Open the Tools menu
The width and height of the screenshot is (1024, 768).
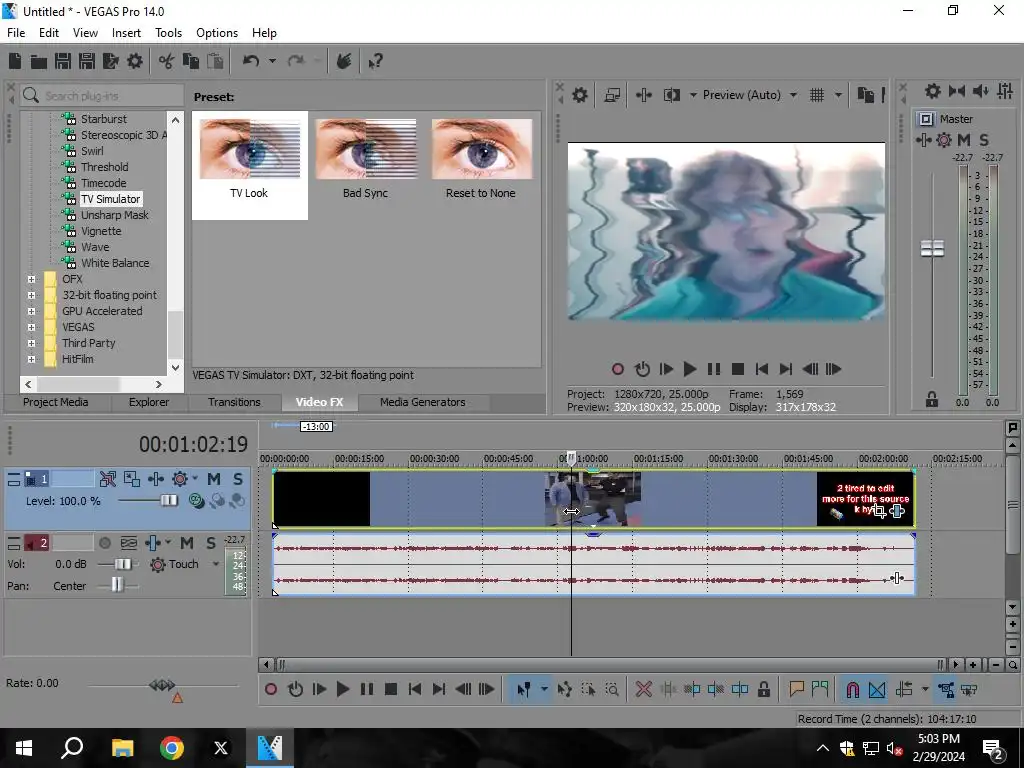(x=168, y=33)
